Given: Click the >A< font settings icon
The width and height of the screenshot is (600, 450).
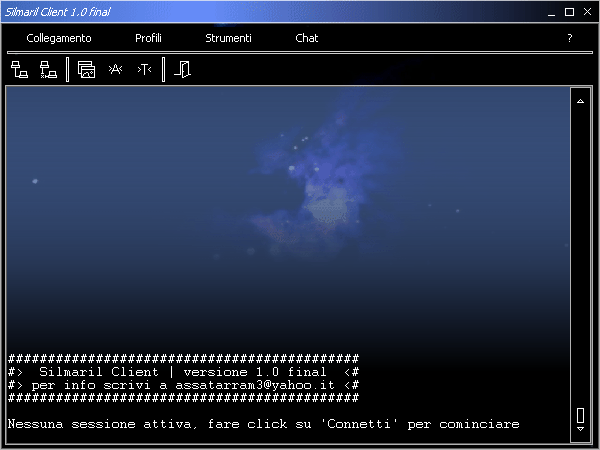Looking at the screenshot, I should tap(115, 69).
